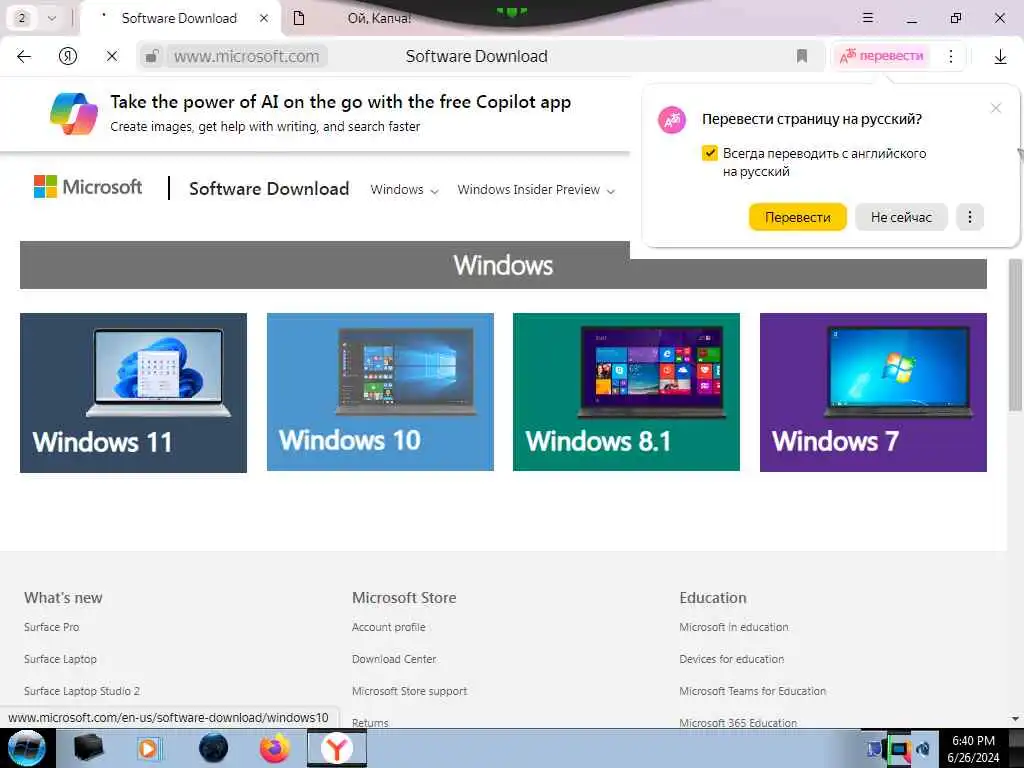
Task: Open the Surface Laptop footer link
Action: [x=60, y=659]
